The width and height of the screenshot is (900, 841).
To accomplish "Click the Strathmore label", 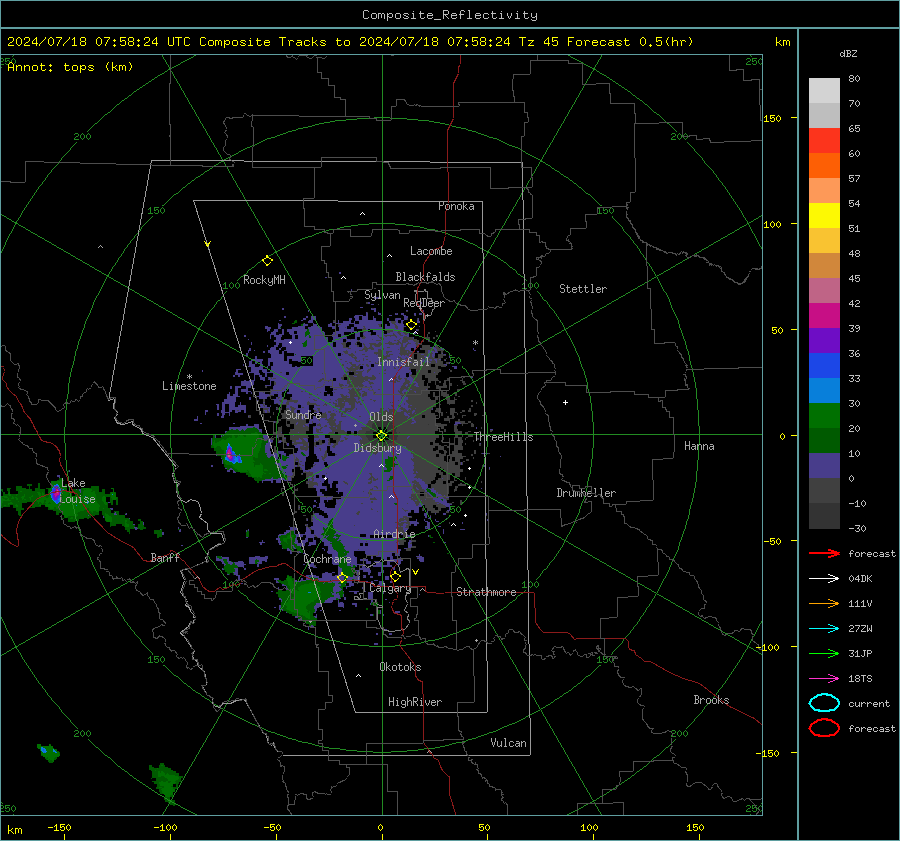I will 486,592.
